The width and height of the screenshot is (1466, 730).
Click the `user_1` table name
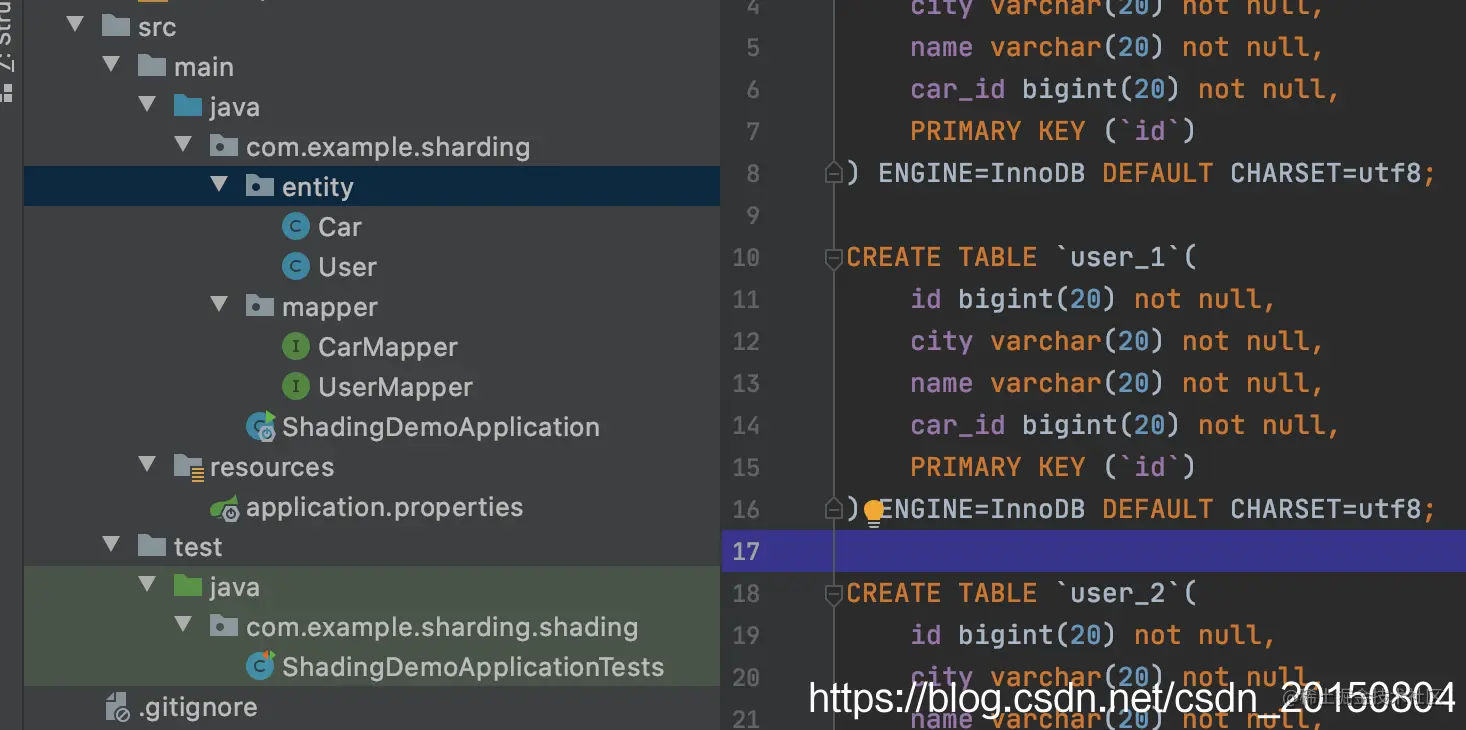[1119, 258]
